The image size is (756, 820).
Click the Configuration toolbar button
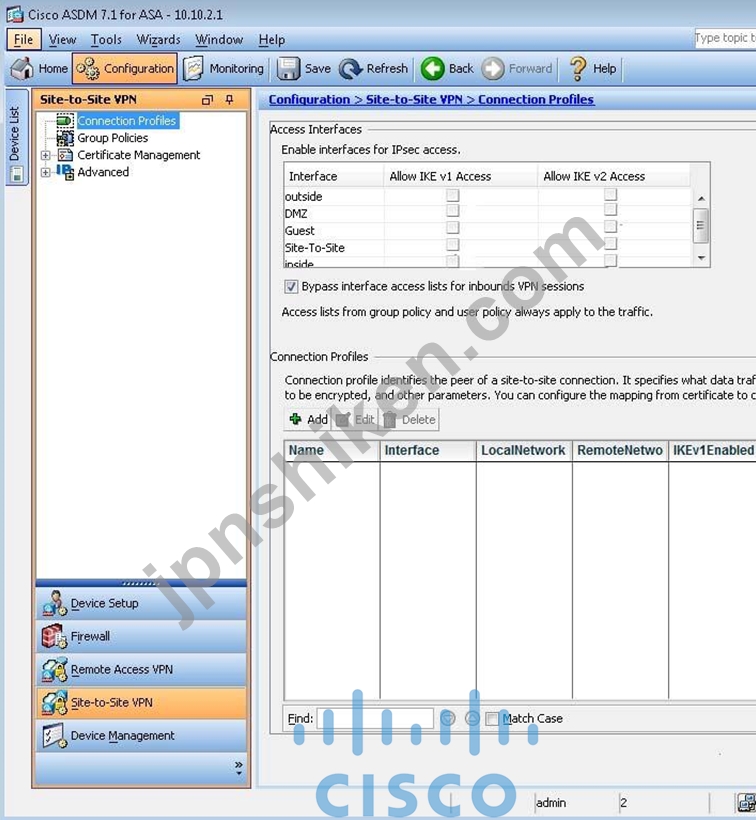click(125, 69)
